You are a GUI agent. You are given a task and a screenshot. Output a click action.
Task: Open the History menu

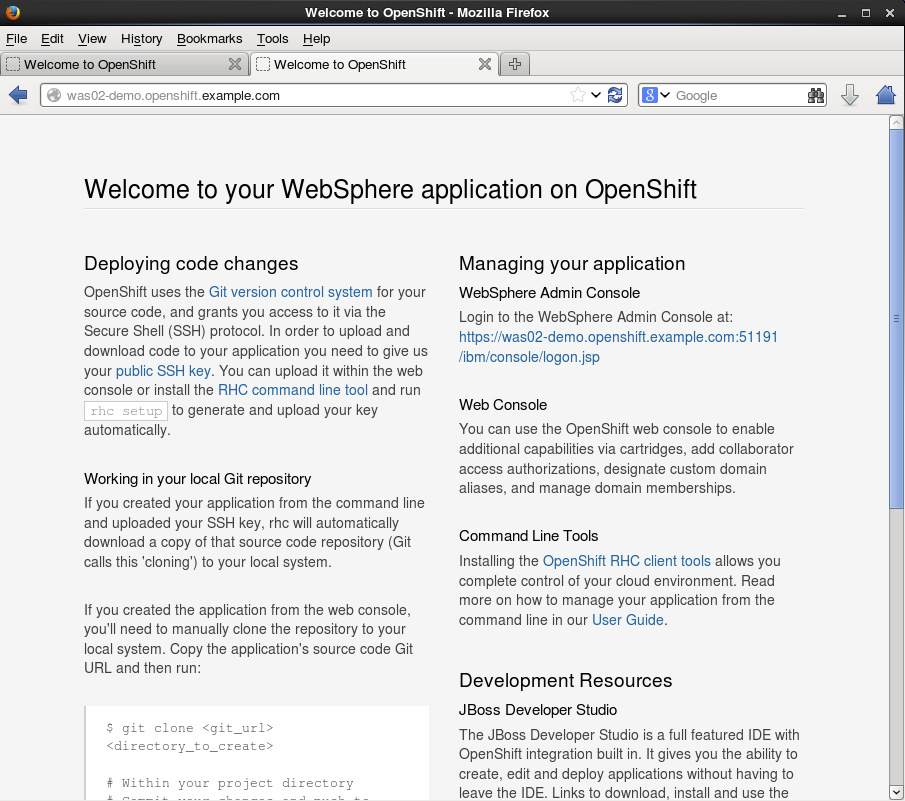pos(141,39)
